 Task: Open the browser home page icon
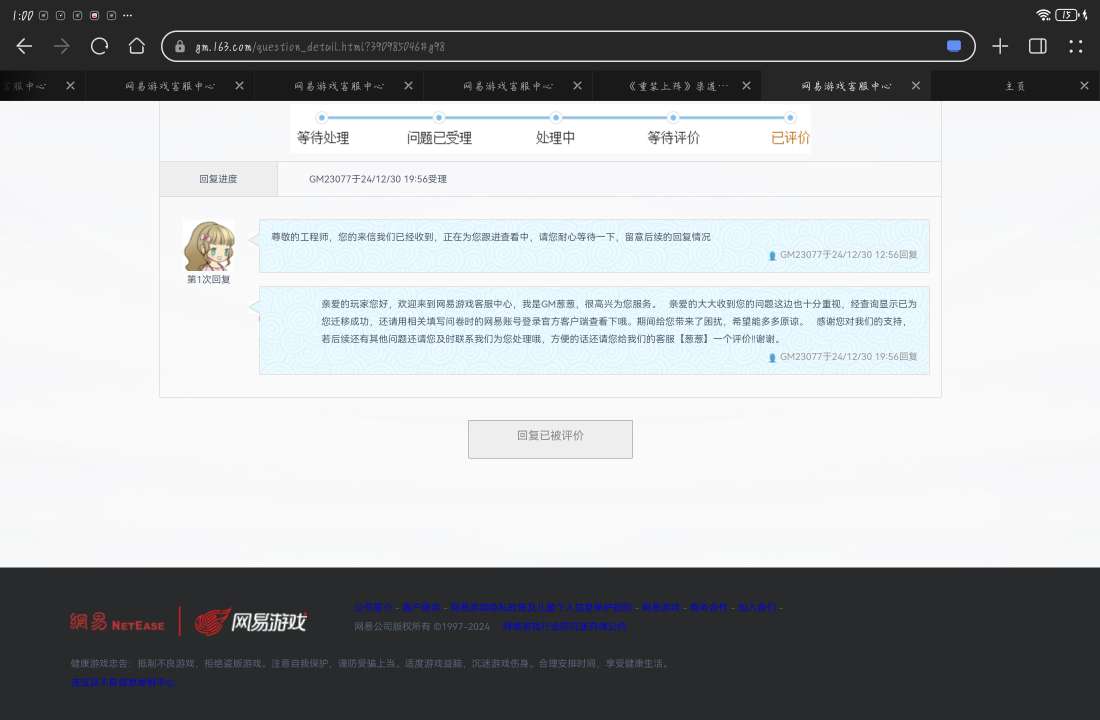tap(137, 46)
